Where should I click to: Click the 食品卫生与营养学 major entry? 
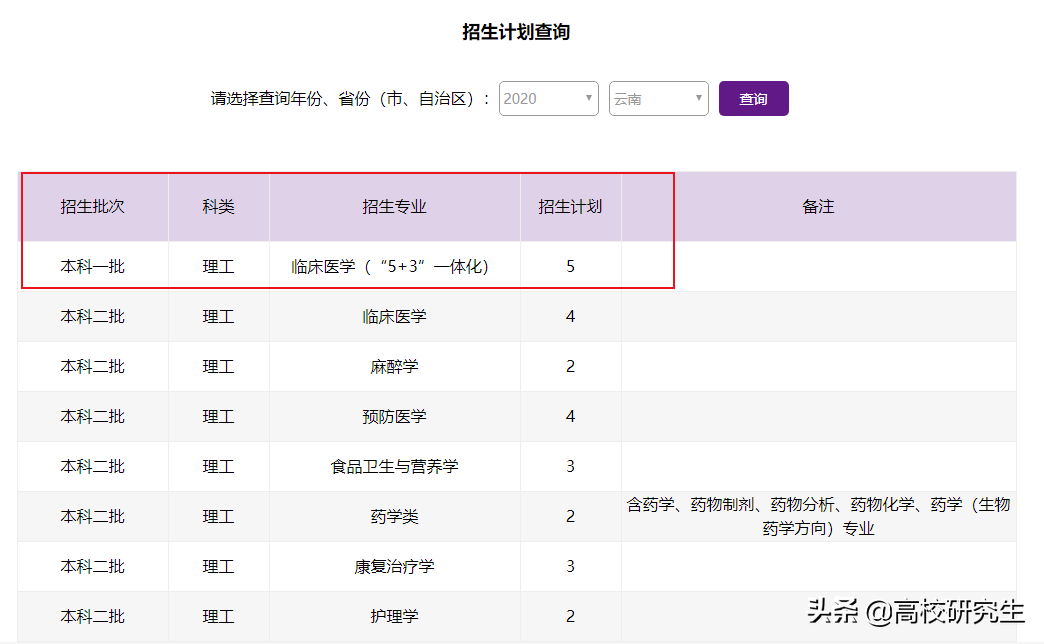[x=394, y=466]
